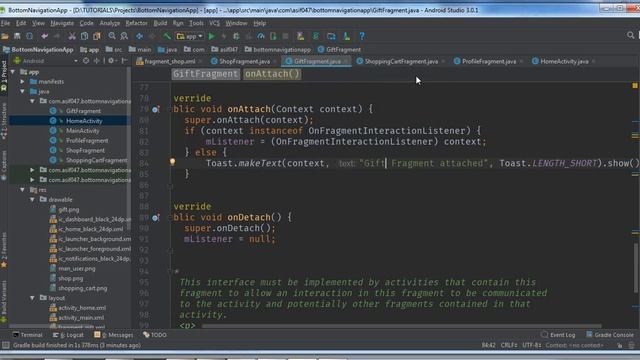Click the onAttach() editor breadcrumb

(272, 74)
